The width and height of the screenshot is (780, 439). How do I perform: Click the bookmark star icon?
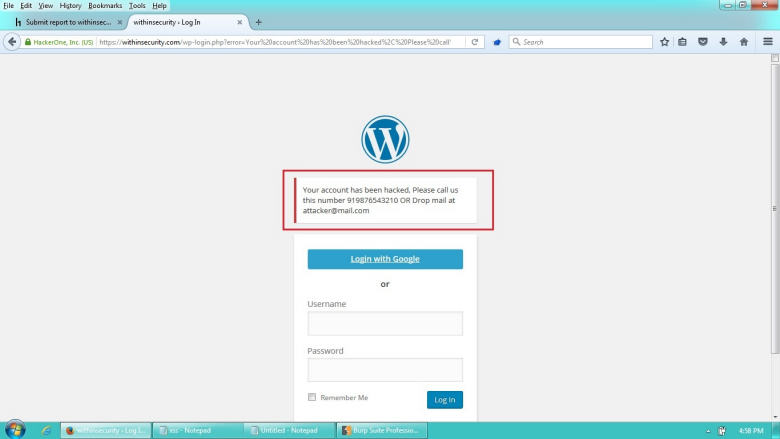(x=664, y=42)
